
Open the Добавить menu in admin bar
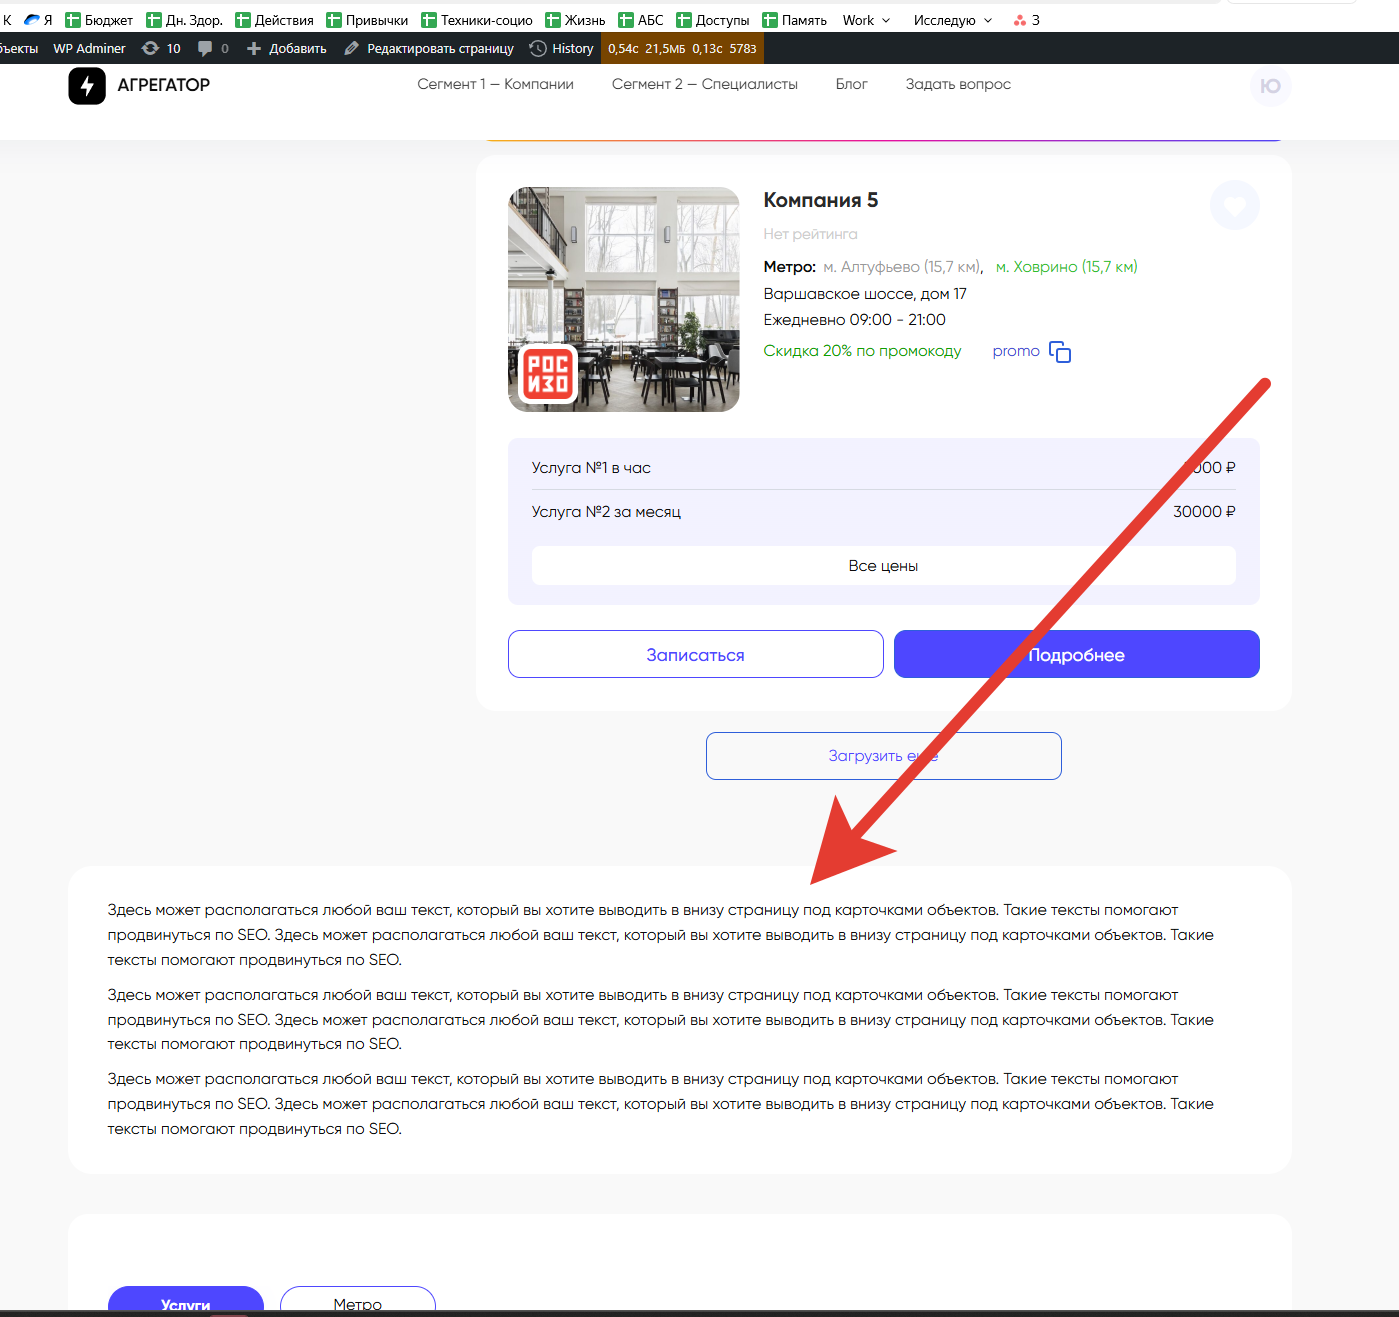(x=287, y=48)
